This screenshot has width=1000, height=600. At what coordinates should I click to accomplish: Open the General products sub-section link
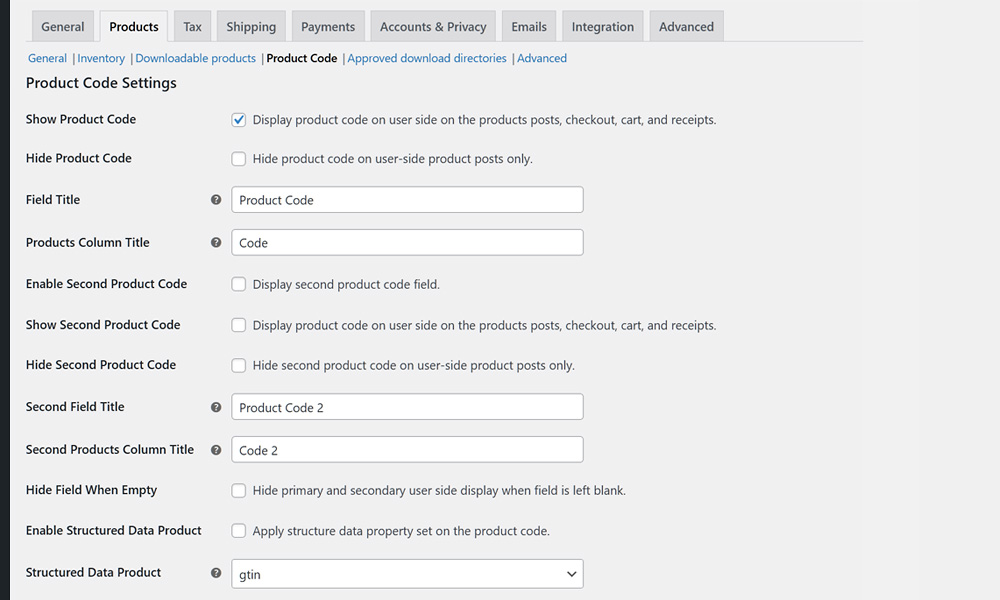click(x=47, y=58)
